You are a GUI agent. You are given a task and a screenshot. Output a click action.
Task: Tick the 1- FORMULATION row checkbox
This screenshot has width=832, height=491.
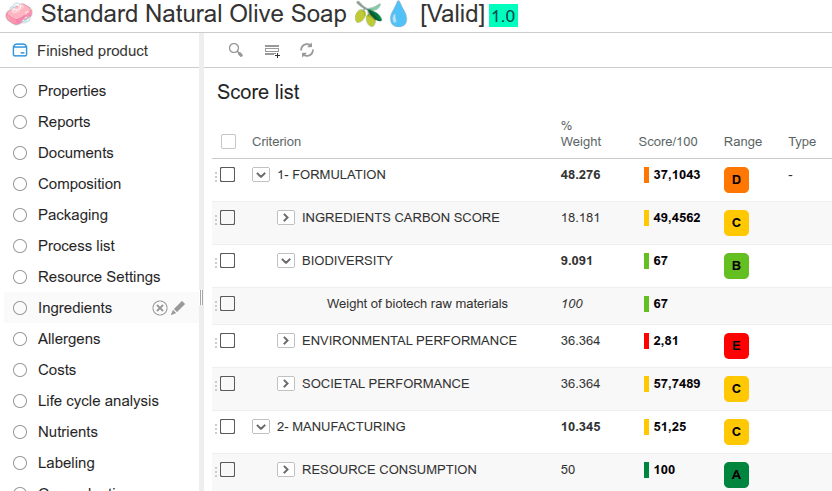(228, 175)
